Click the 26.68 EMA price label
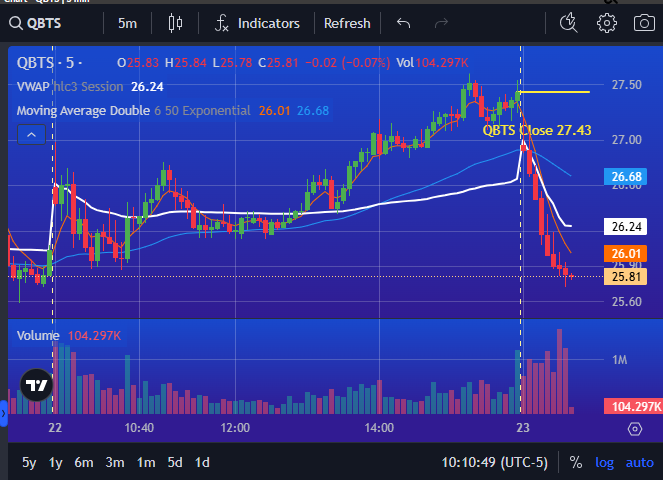The image size is (663, 480). 626,177
